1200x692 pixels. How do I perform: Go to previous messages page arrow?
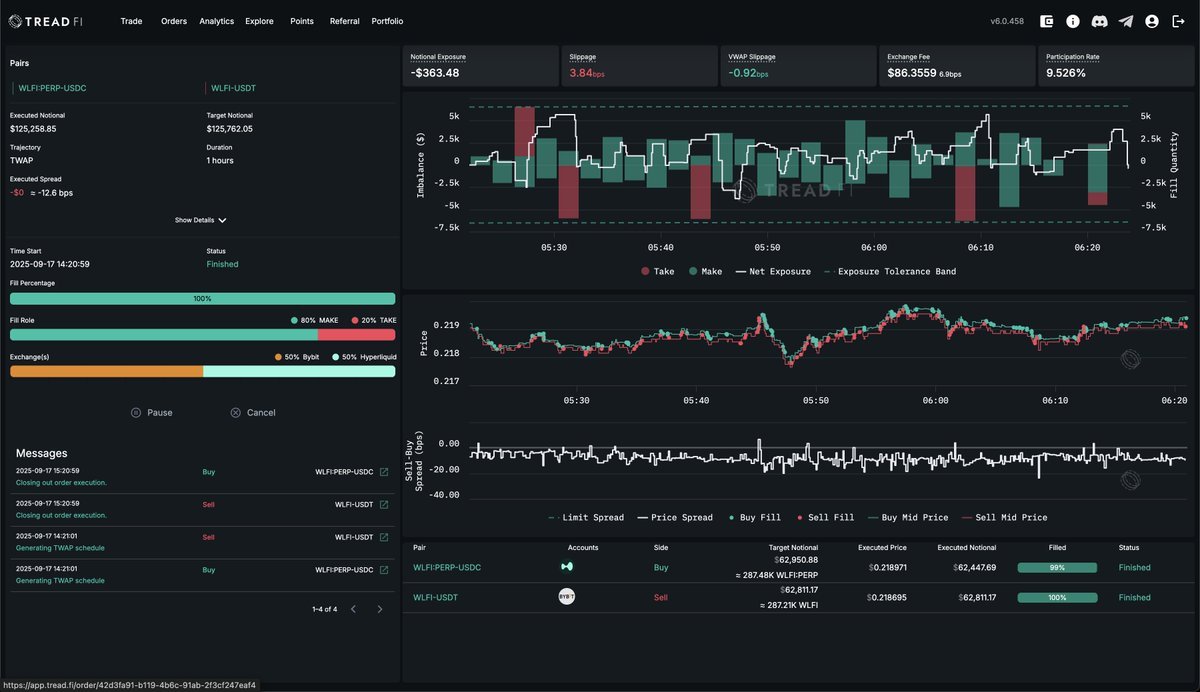(353, 609)
